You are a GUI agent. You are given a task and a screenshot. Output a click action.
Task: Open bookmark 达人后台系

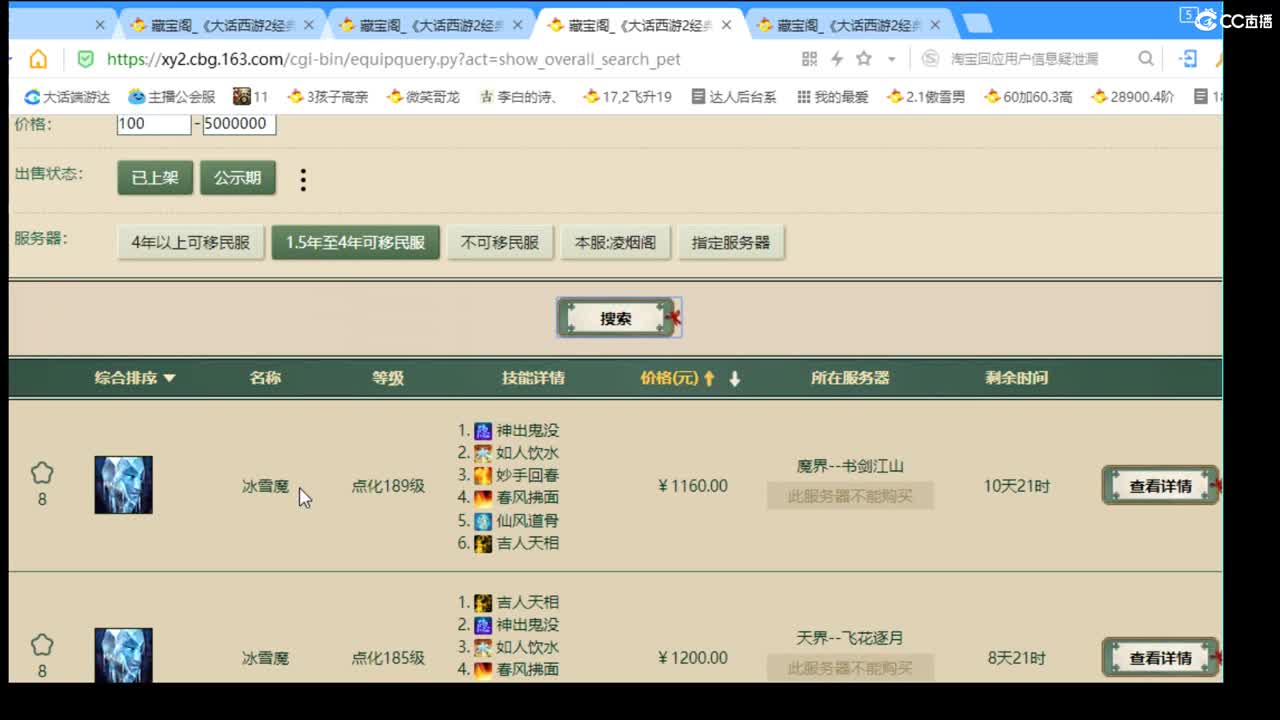[x=734, y=97]
